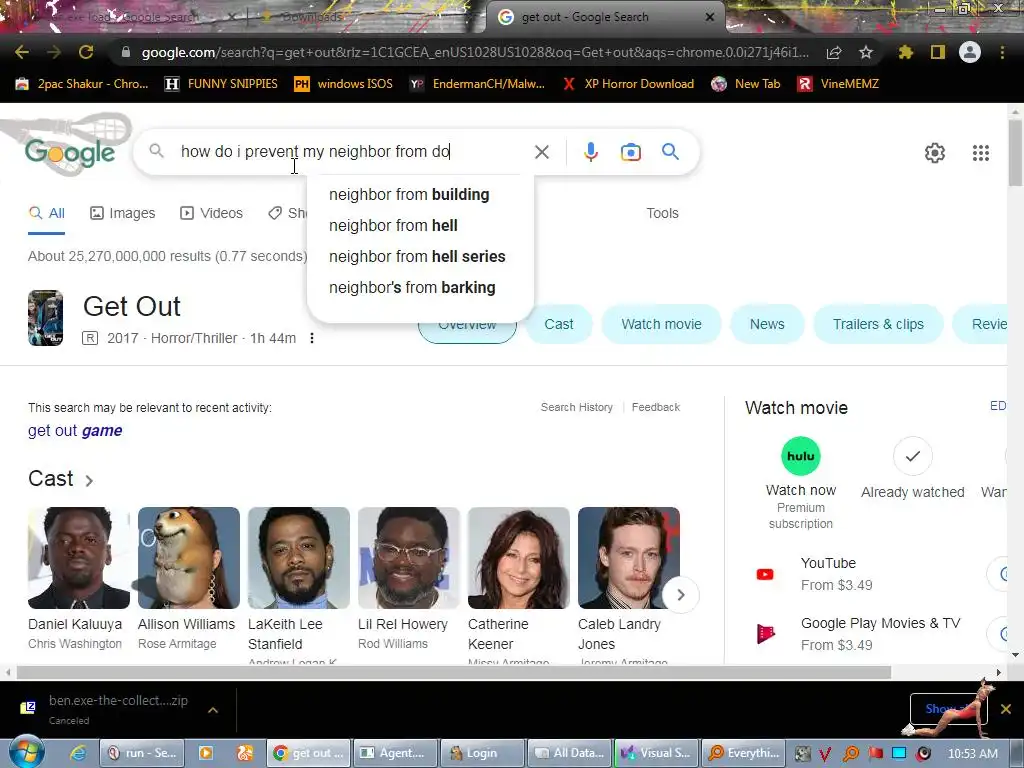Select the Watch movie chip

coord(662,324)
